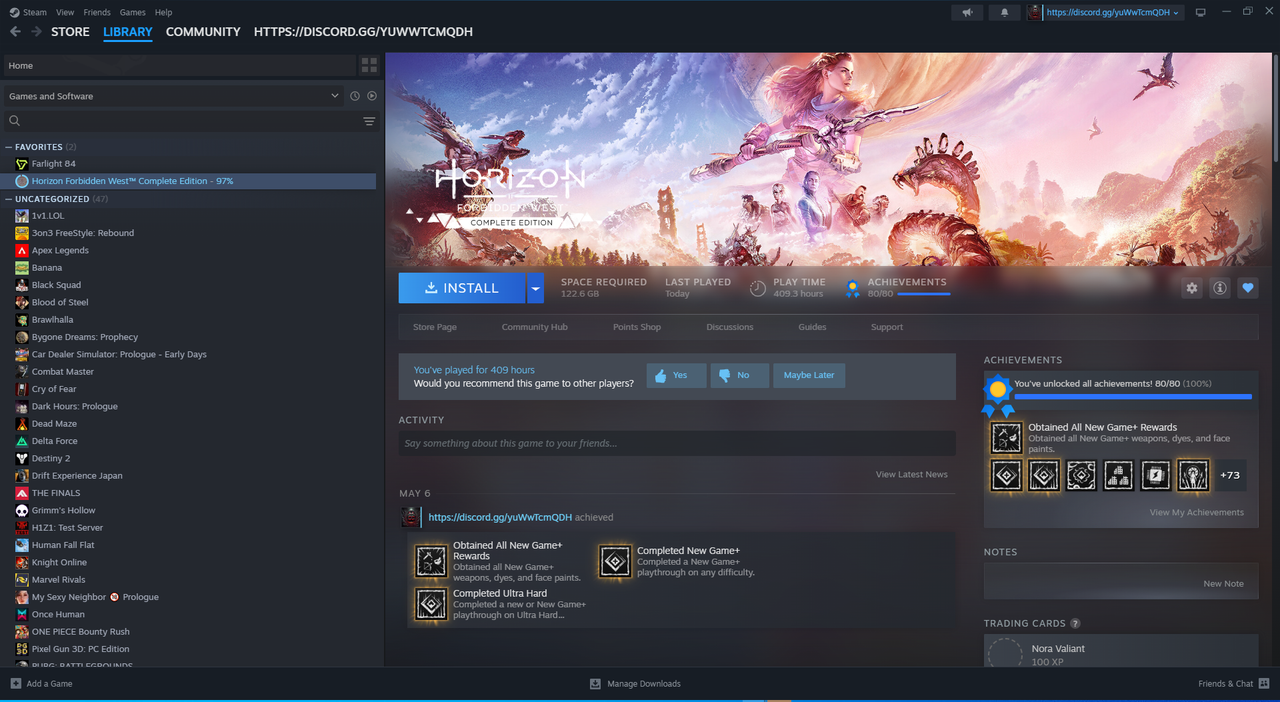Open View My Achievements link
The height and width of the screenshot is (702, 1280).
(x=1197, y=512)
